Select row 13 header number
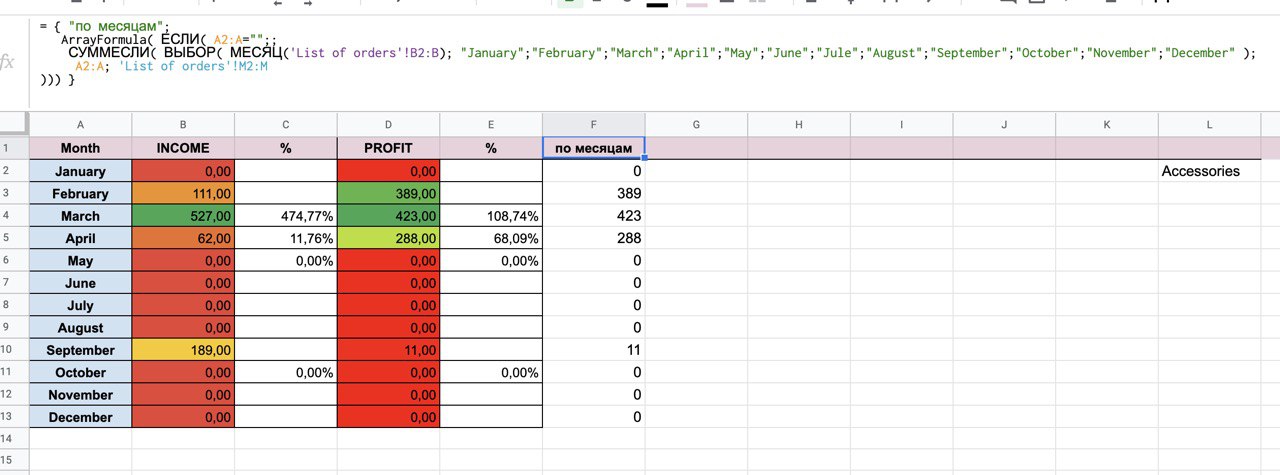This screenshot has height=475, width=1280. point(14,417)
